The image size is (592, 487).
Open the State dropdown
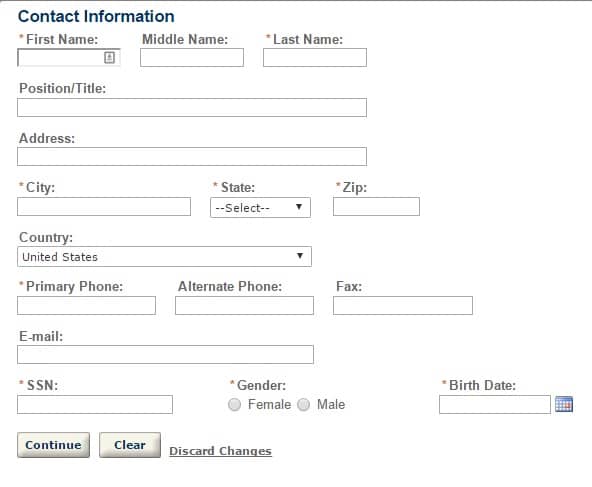pyautogui.click(x=260, y=207)
